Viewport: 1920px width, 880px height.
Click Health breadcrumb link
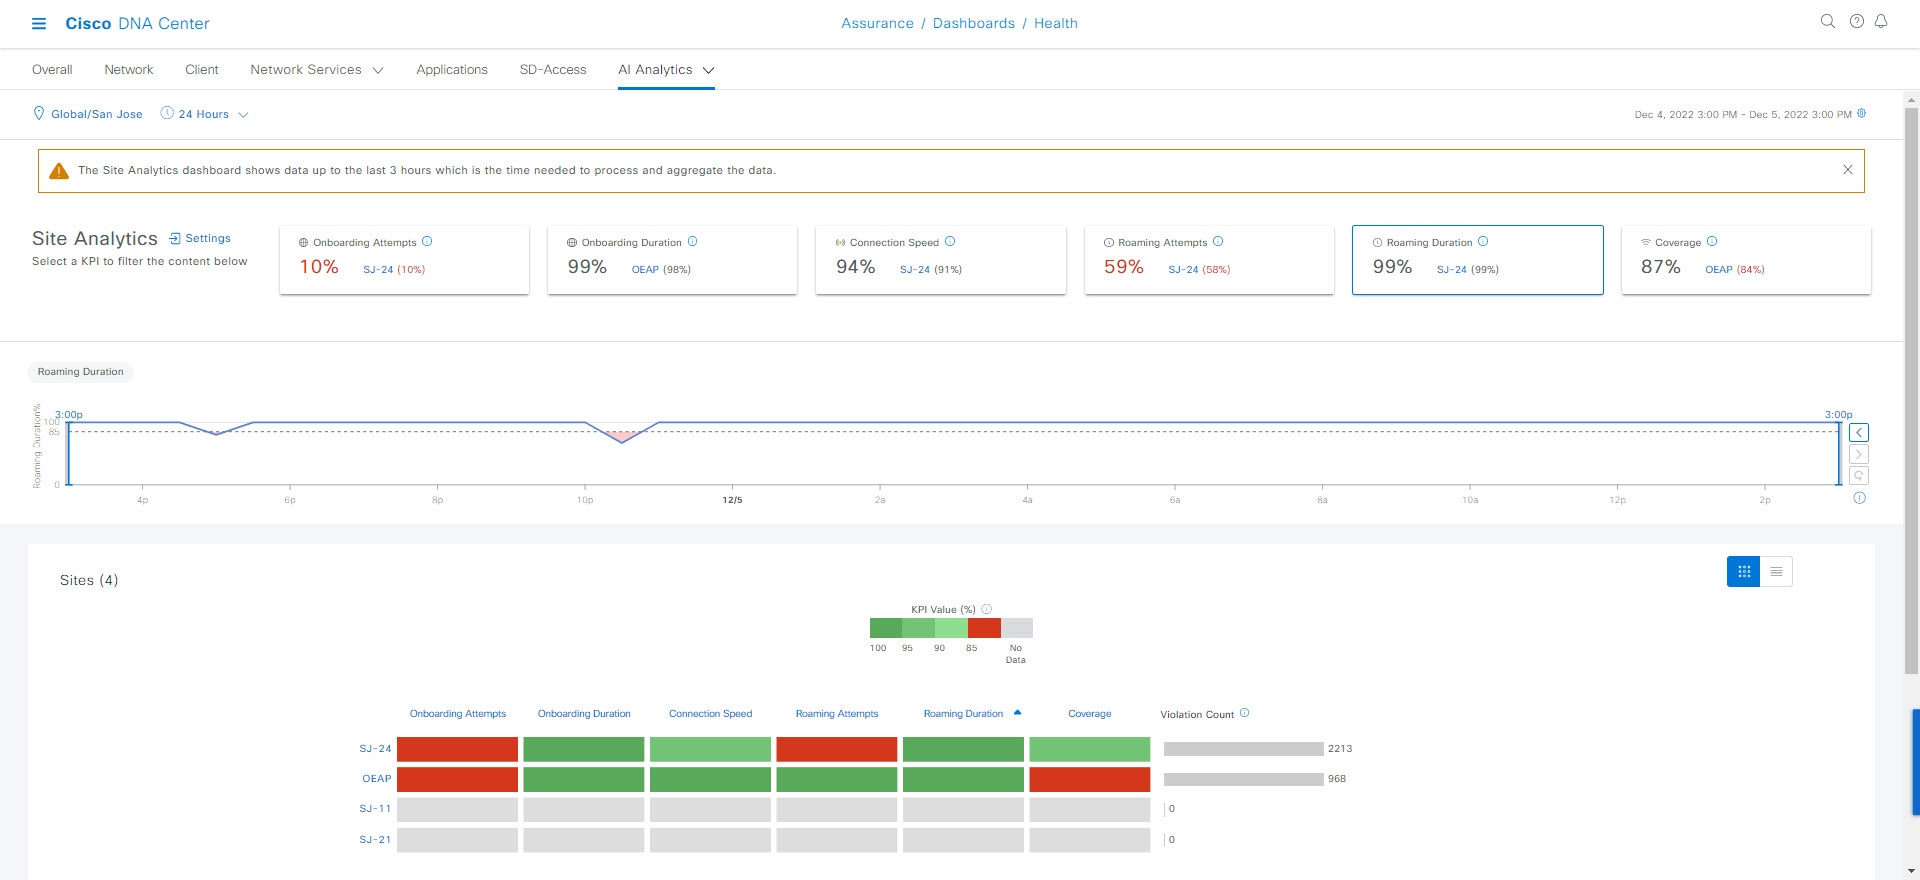(x=1056, y=23)
